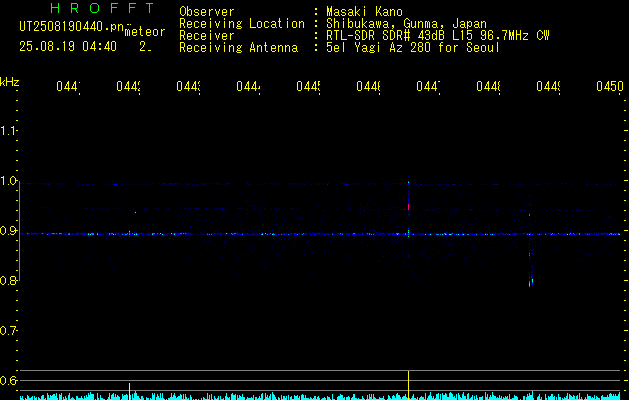Click the 1.0 kHz frequency axis label
The width and height of the screenshot is (629, 400).
[x=8, y=181]
